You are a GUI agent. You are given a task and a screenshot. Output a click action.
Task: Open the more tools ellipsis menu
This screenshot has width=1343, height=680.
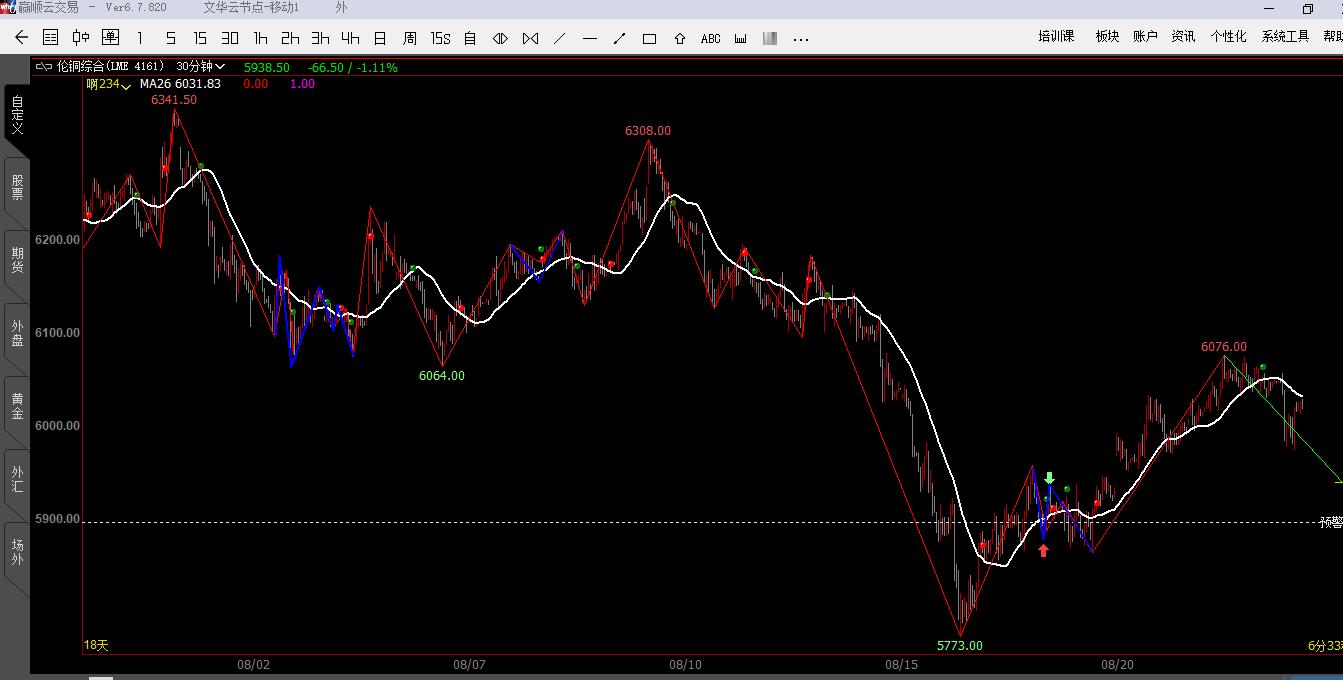click(x=800, y=39)
